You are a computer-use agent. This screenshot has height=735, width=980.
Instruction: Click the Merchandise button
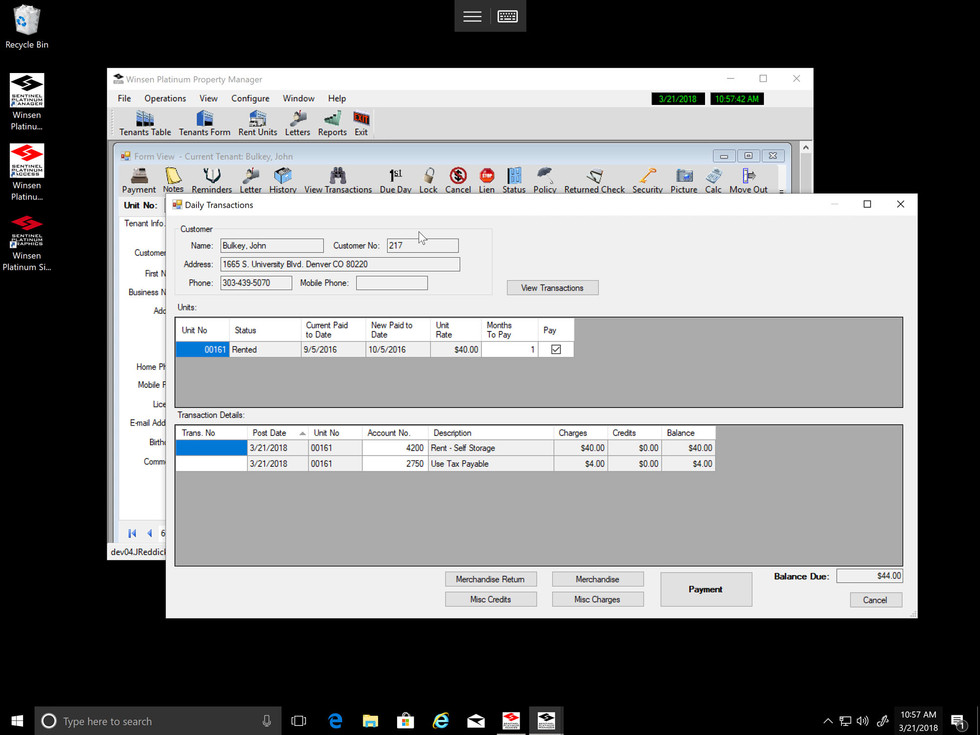click(598, 579)
